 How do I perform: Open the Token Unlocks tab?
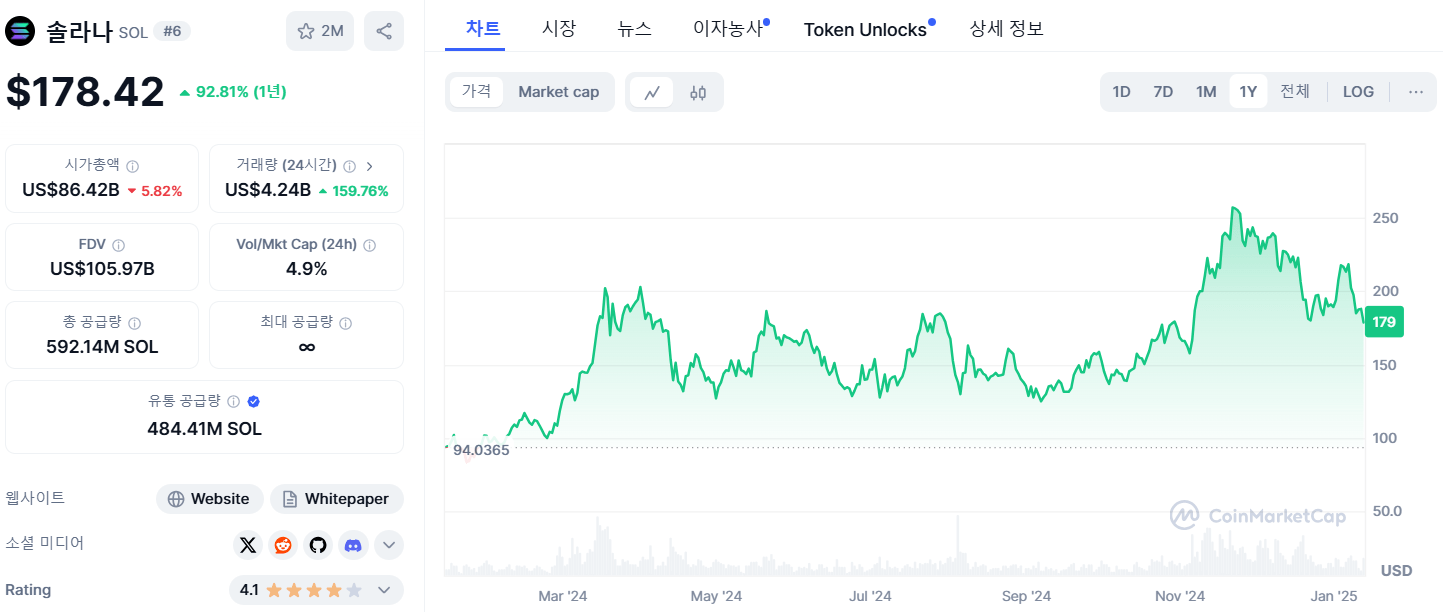tap(864, 29)
